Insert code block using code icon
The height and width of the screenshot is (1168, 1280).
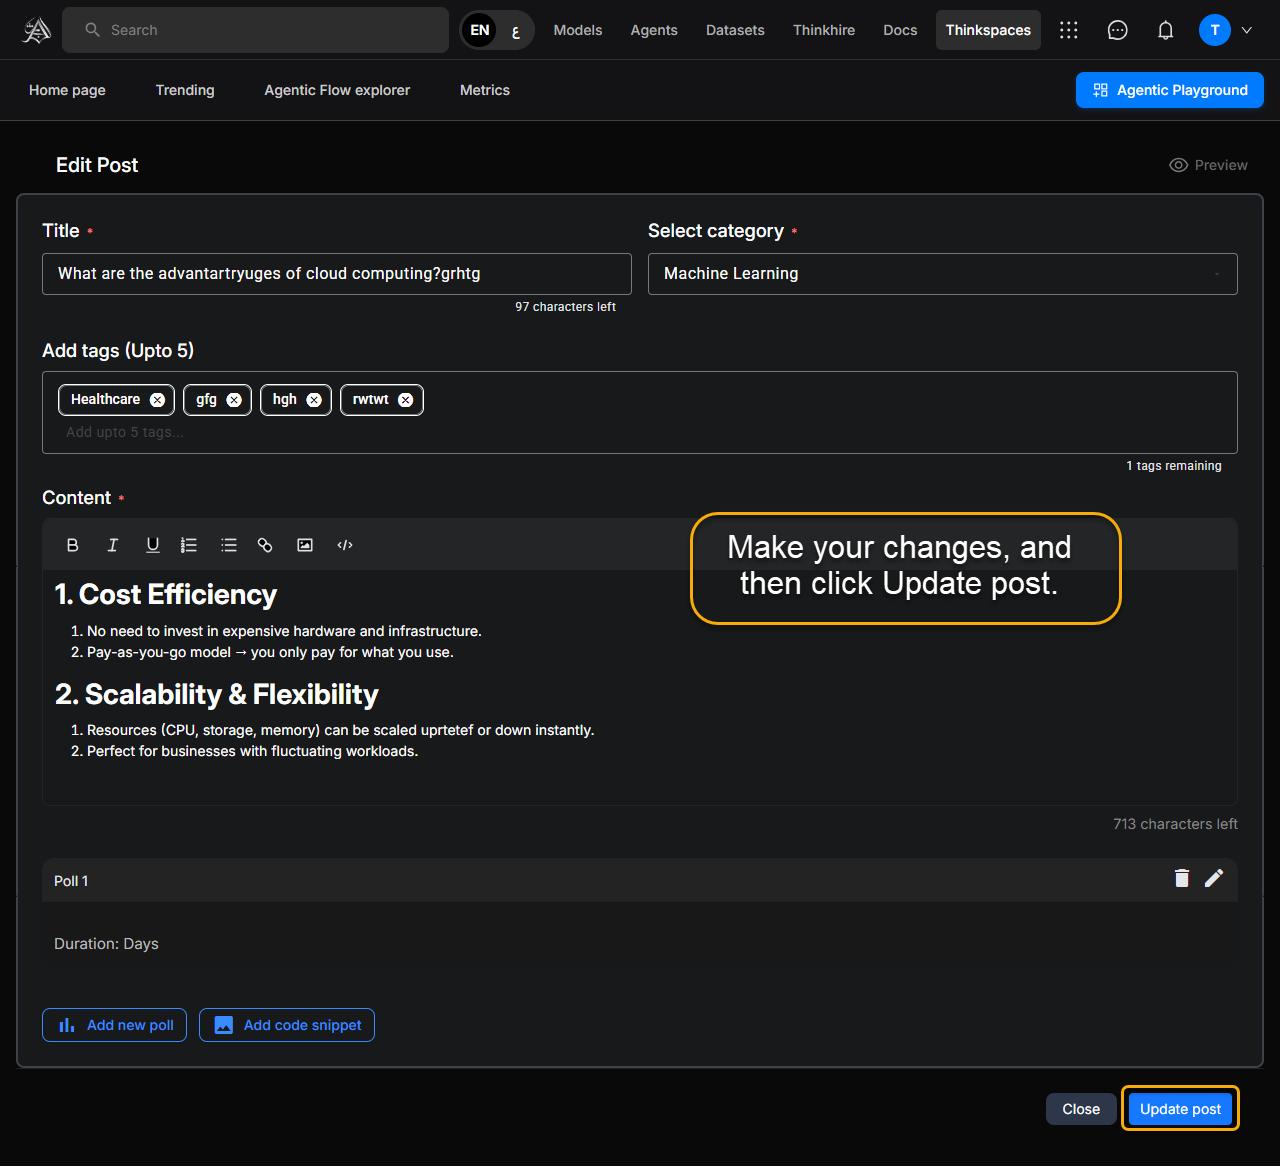345,545
